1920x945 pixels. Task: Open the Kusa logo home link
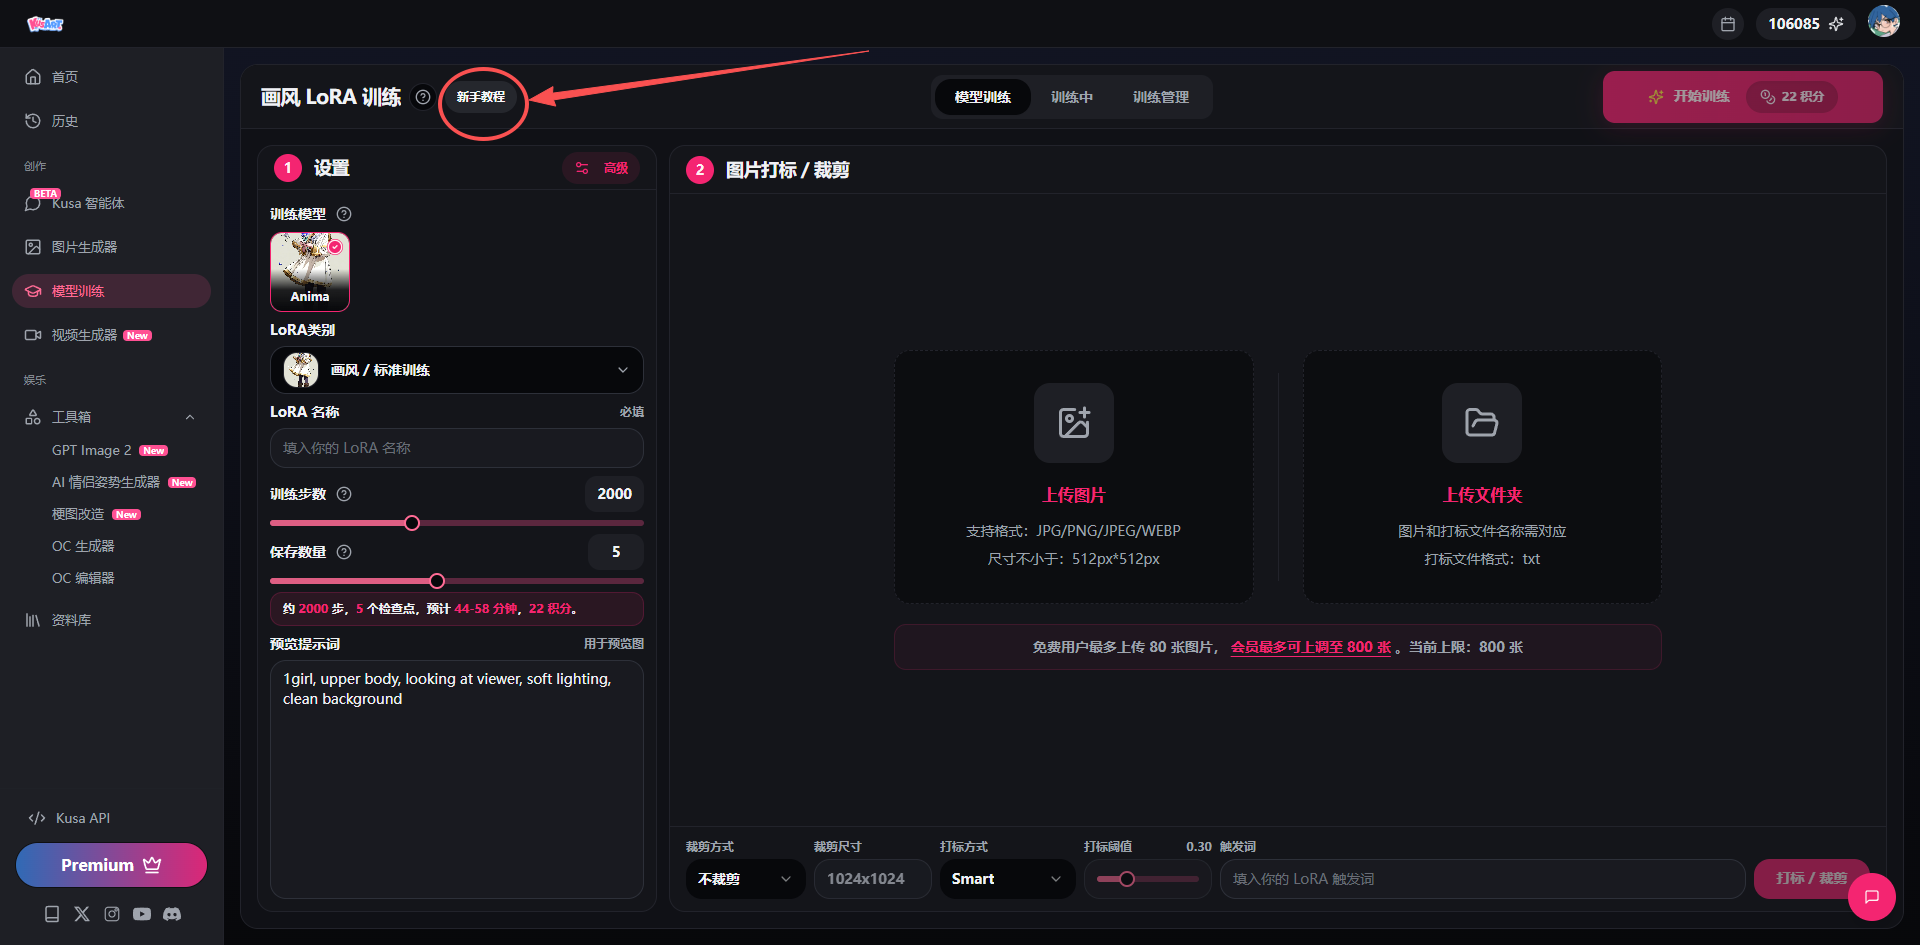point(45,24)
